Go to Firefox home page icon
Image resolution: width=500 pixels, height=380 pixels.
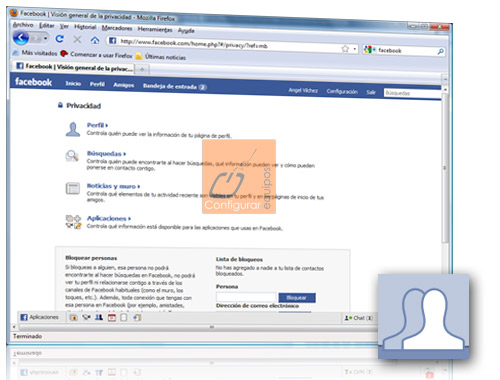click(95, 41)
